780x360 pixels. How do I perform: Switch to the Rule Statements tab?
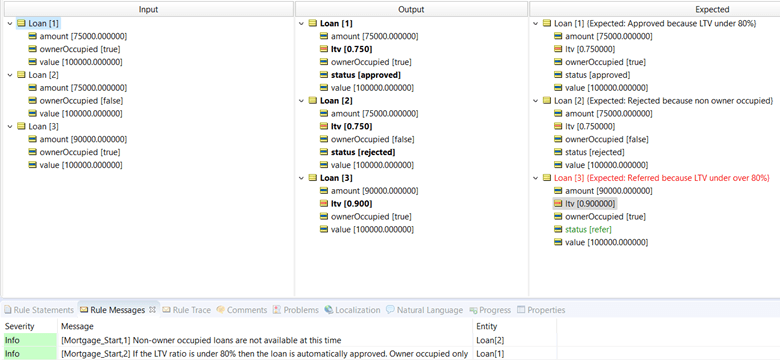39,310
